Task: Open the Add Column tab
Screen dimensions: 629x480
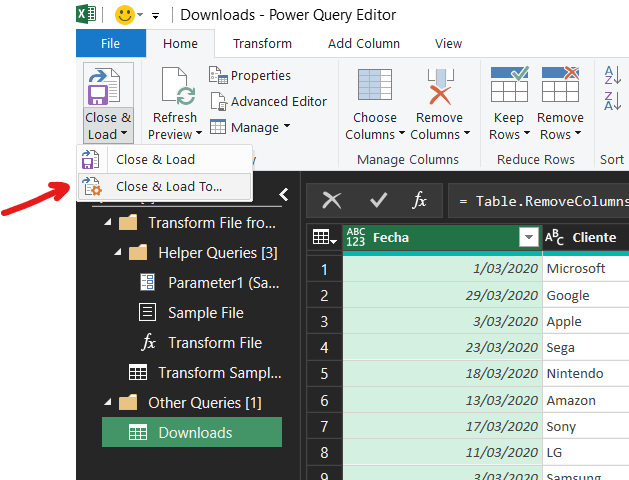Action: click(363, 43)
